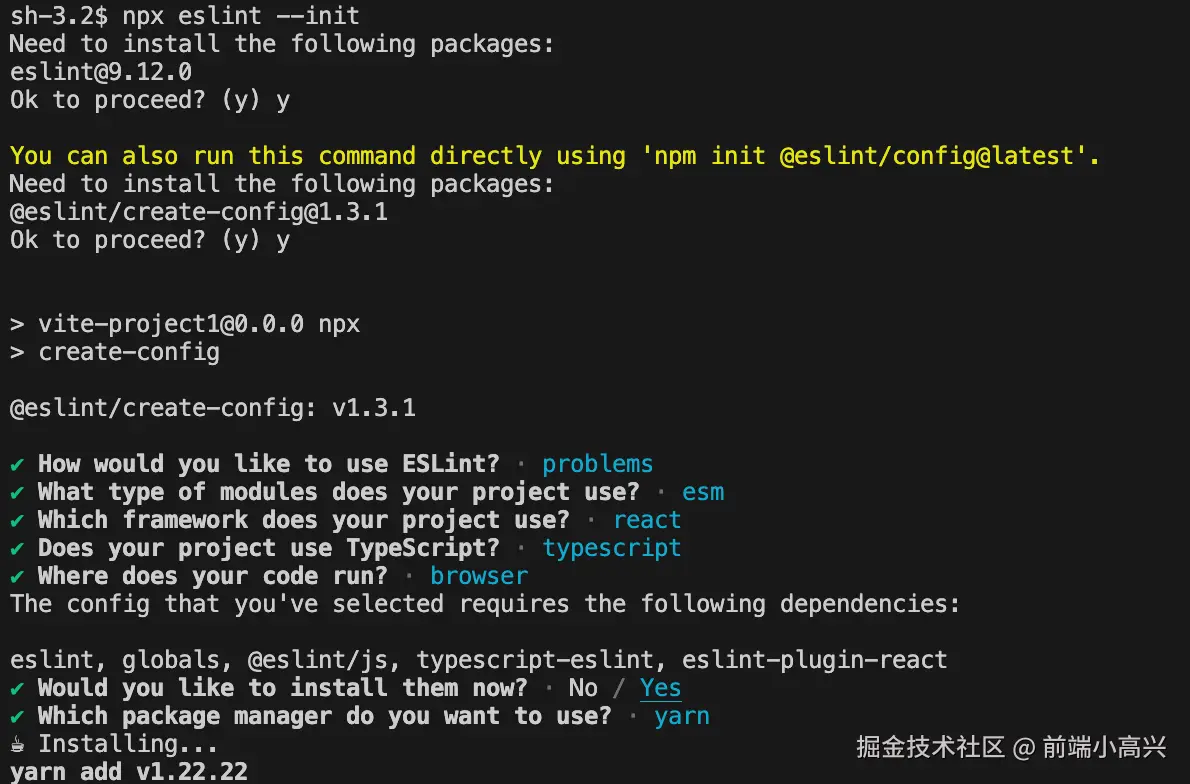Image resolution: width=1190 pixels, height=784 pixels.
Task: Click the 掘金技术社区 watermark text
Action: [x=930, y=746]
